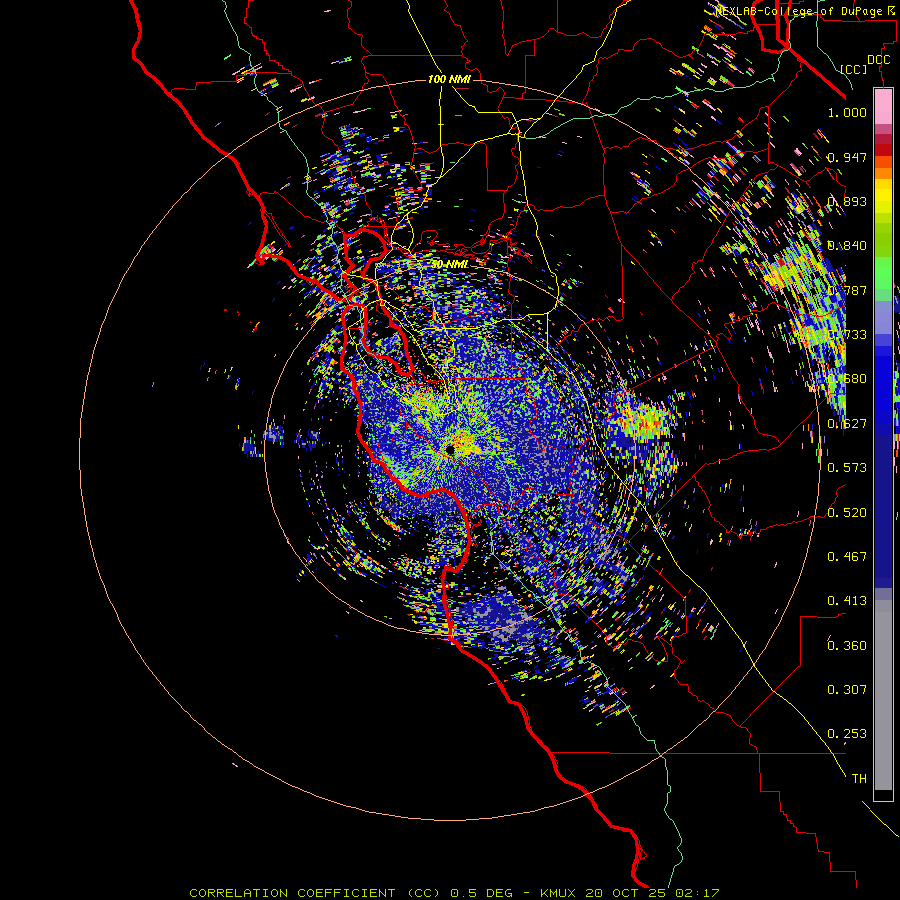Click the Correlation Coefficient KMUX caption text
The width and height of the screenshot is (900, 900).
[454, 893]
